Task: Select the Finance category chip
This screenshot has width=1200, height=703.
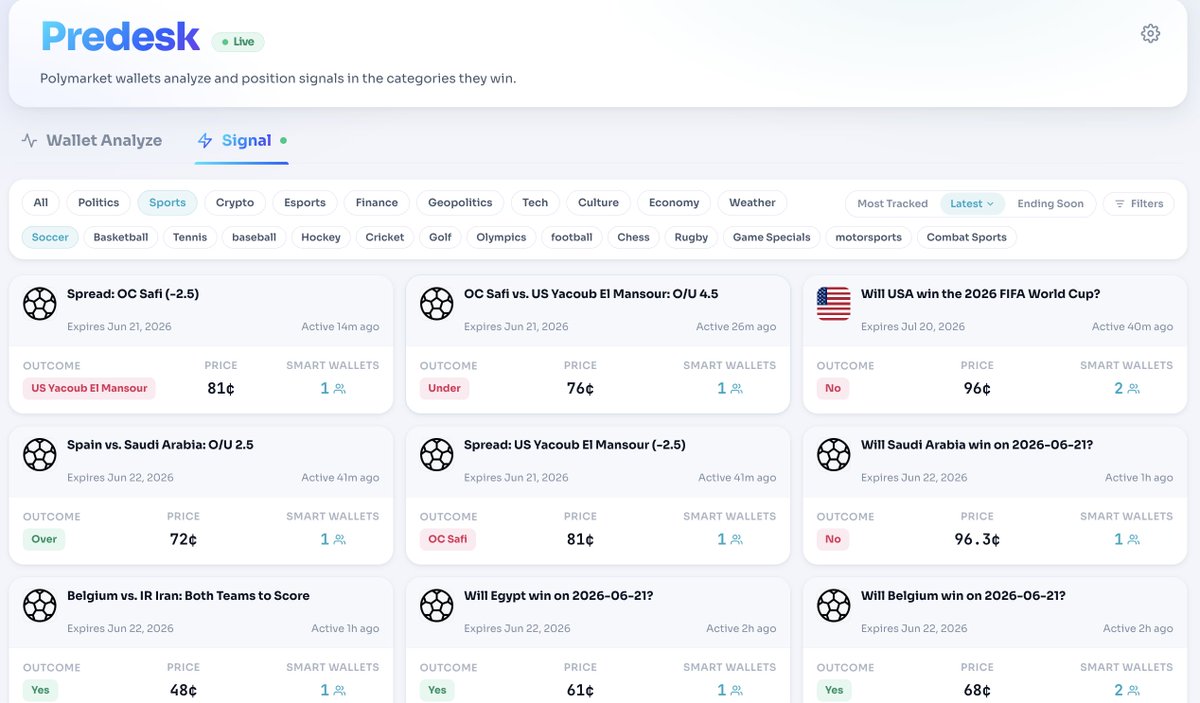Action: 377,203
